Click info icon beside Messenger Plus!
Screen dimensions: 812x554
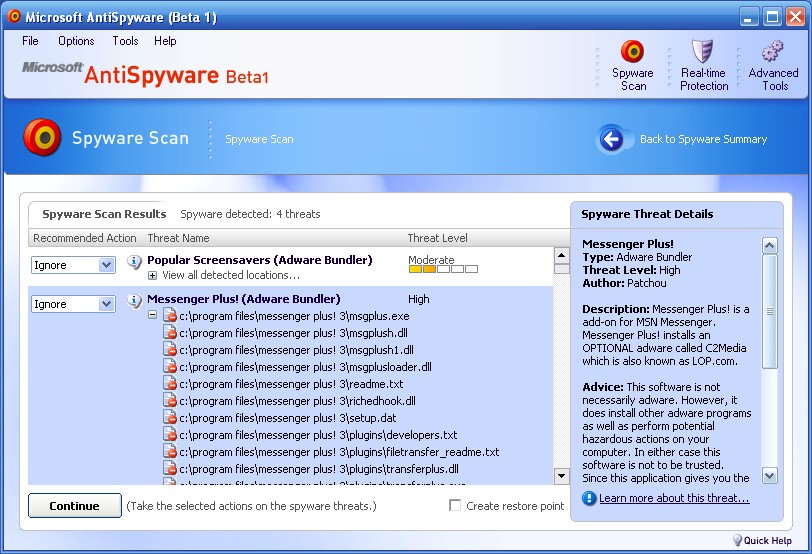(x=134, y=300)
